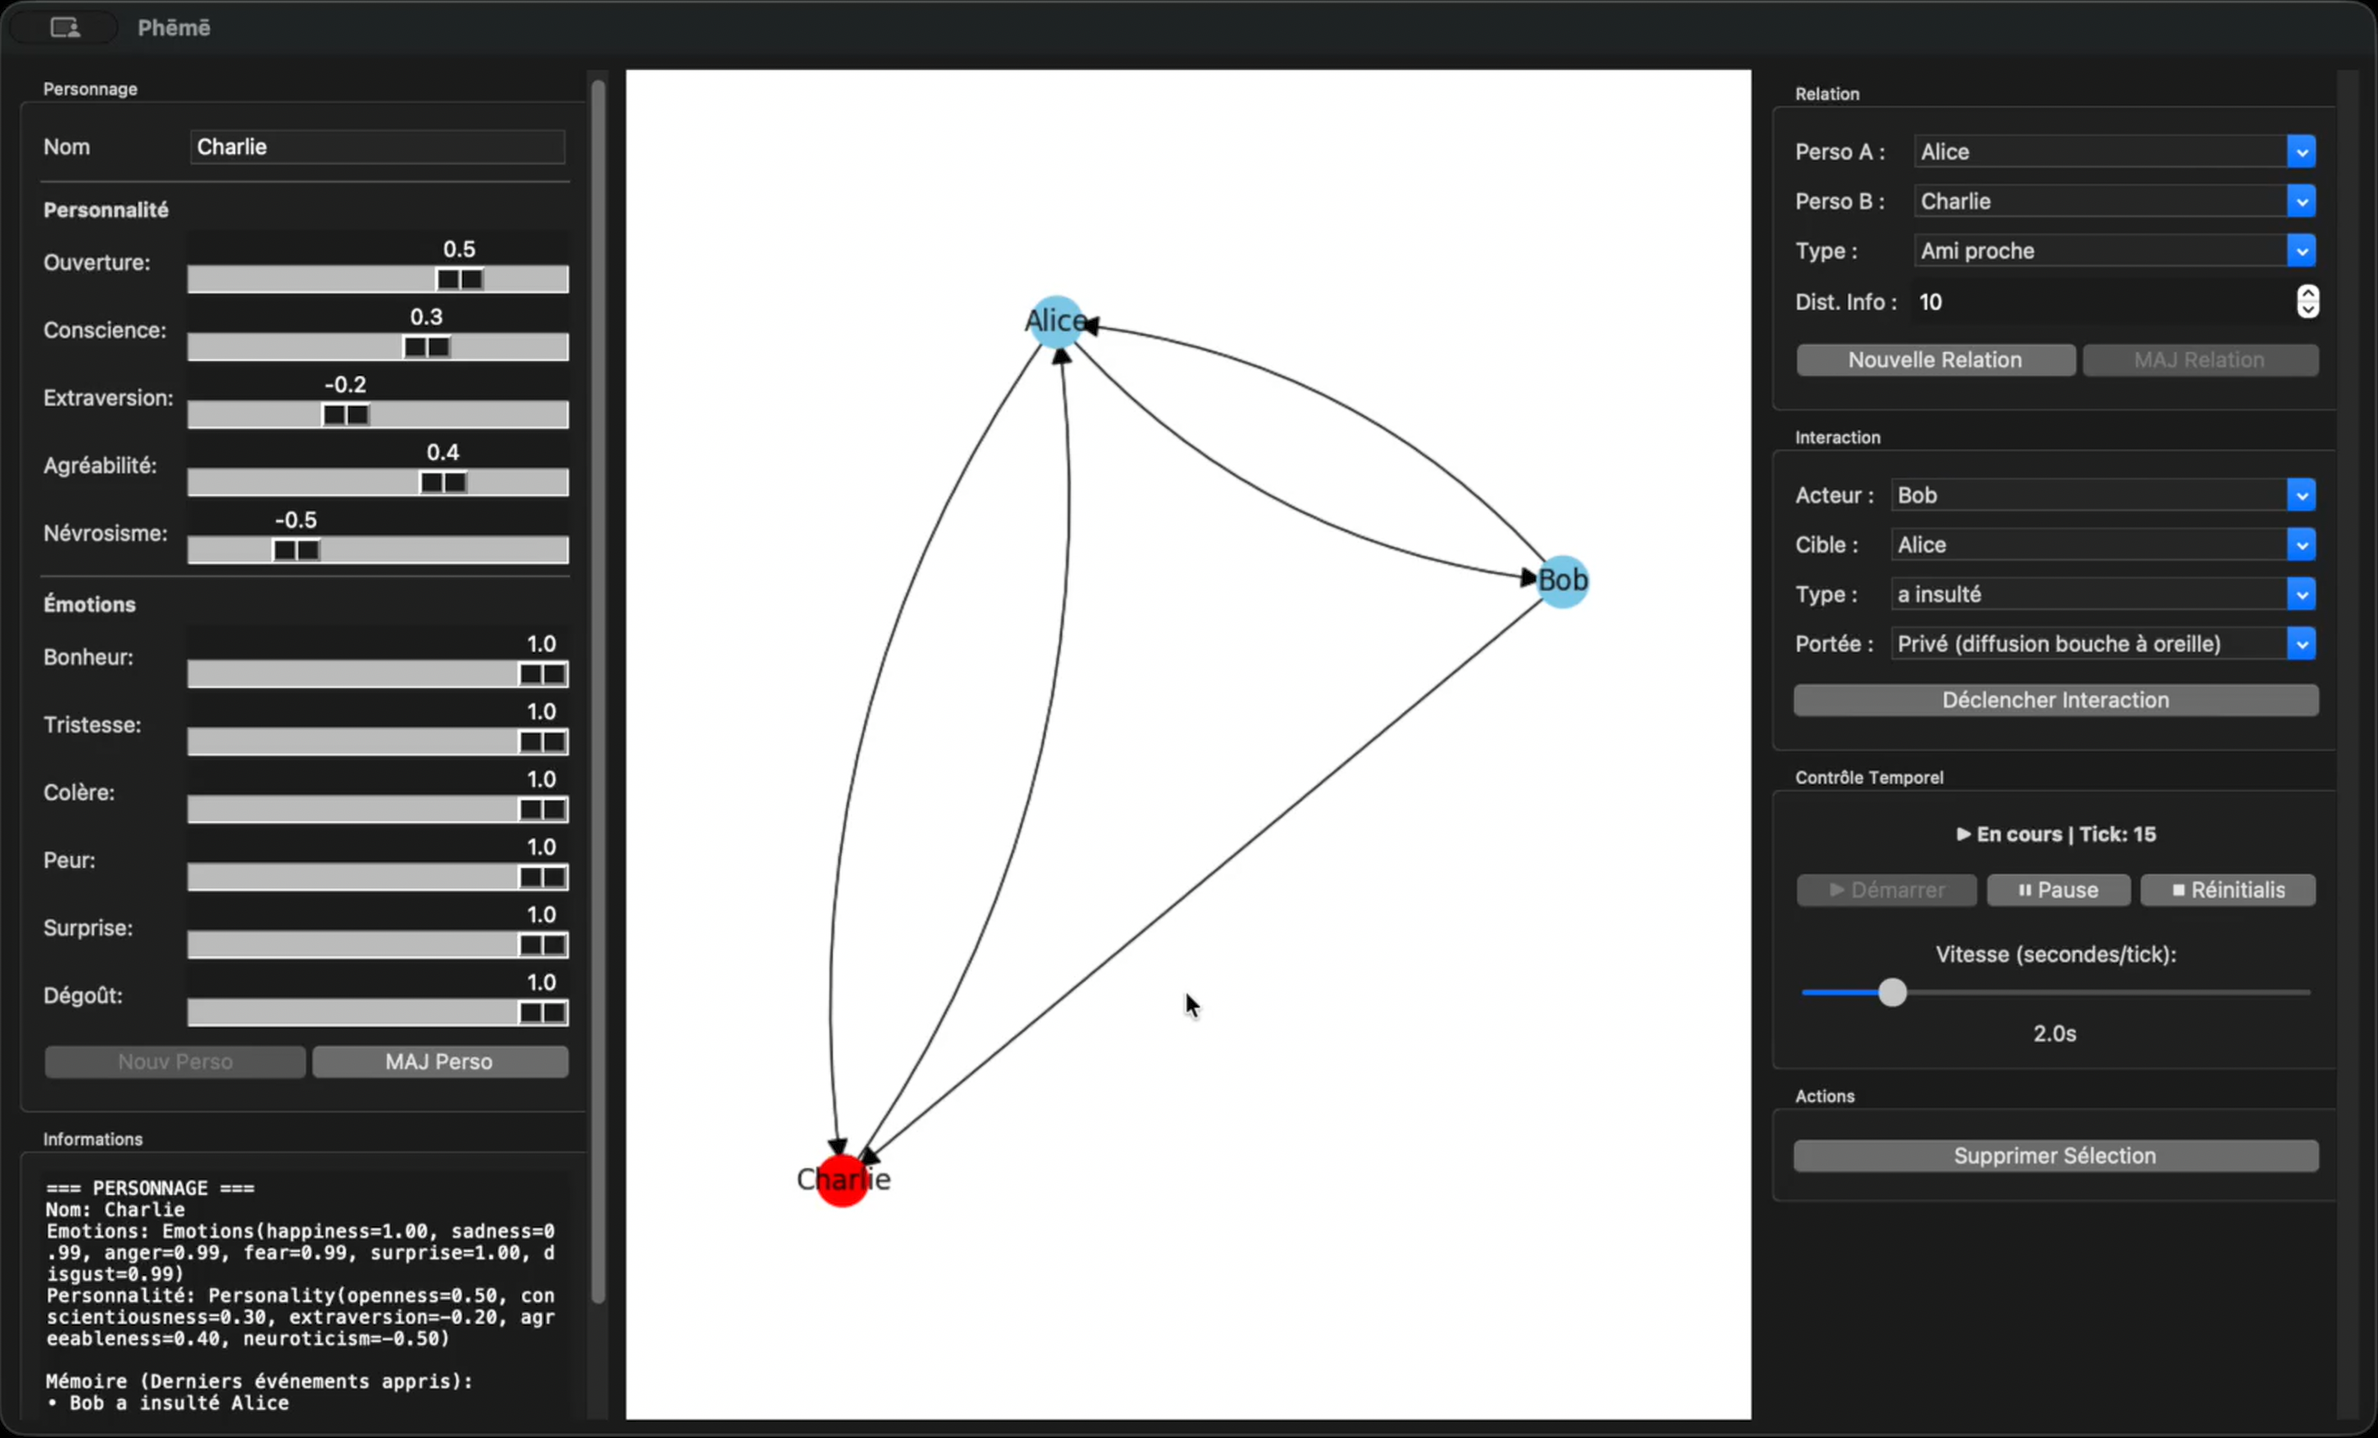Restart the simulation with Démarrer
Viewport: 2378px width, 1438px height.
coord(1885,889)
